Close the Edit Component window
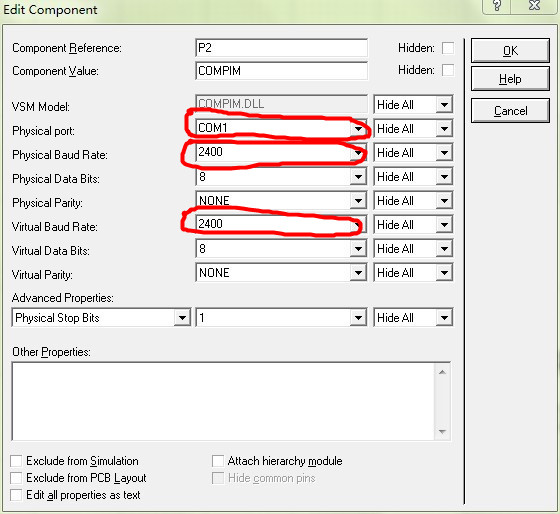The image size is (560, 514). coord(534,6)
